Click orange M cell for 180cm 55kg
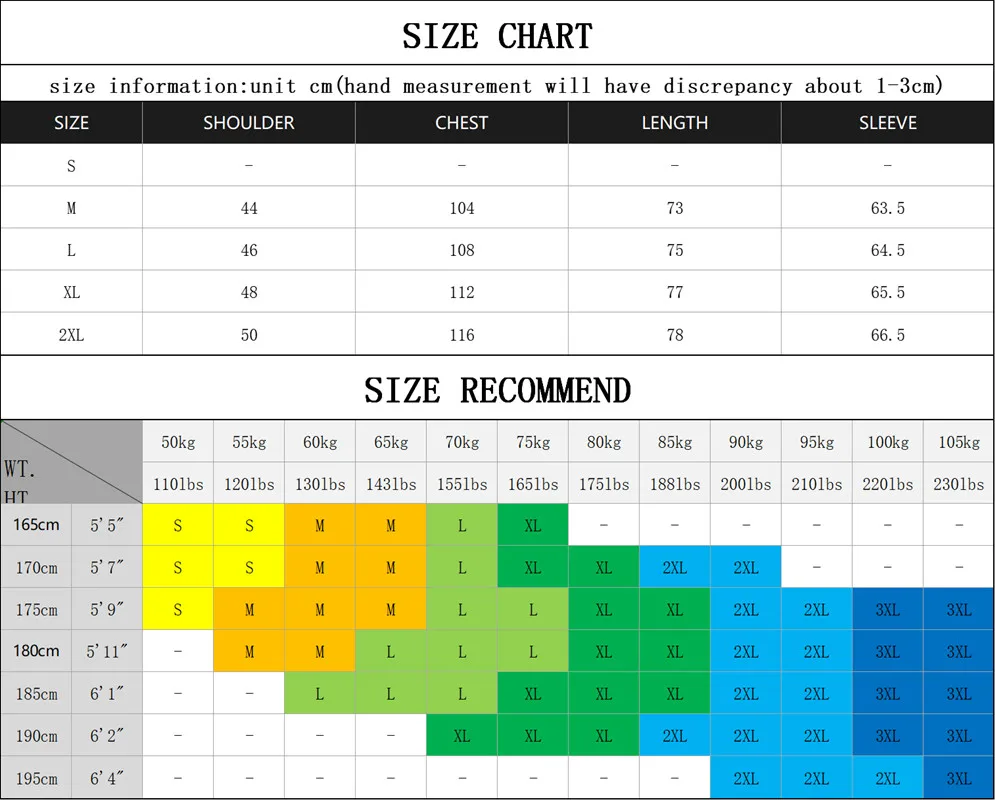Image resolution: width=995 pixels, height=800 pixels. tap(249, 651)
